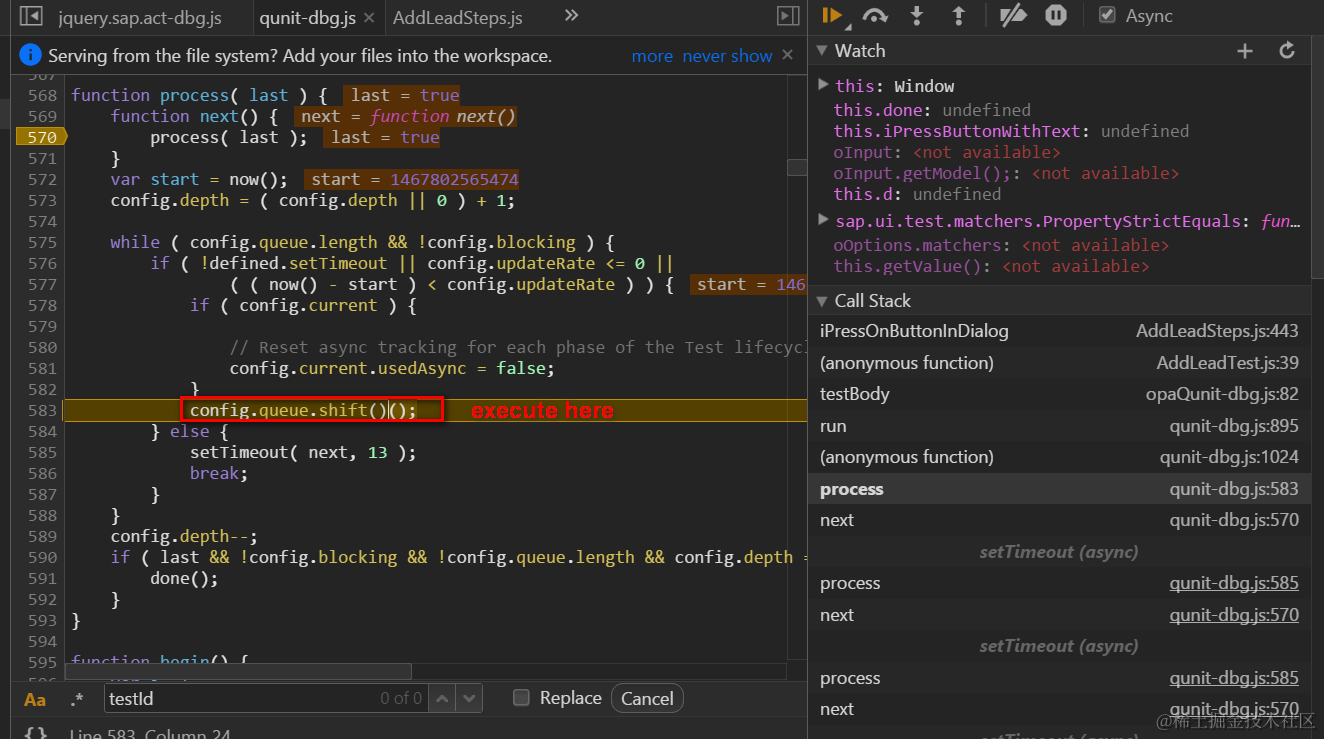Open link AddLeadTest.js:39

1228,363
